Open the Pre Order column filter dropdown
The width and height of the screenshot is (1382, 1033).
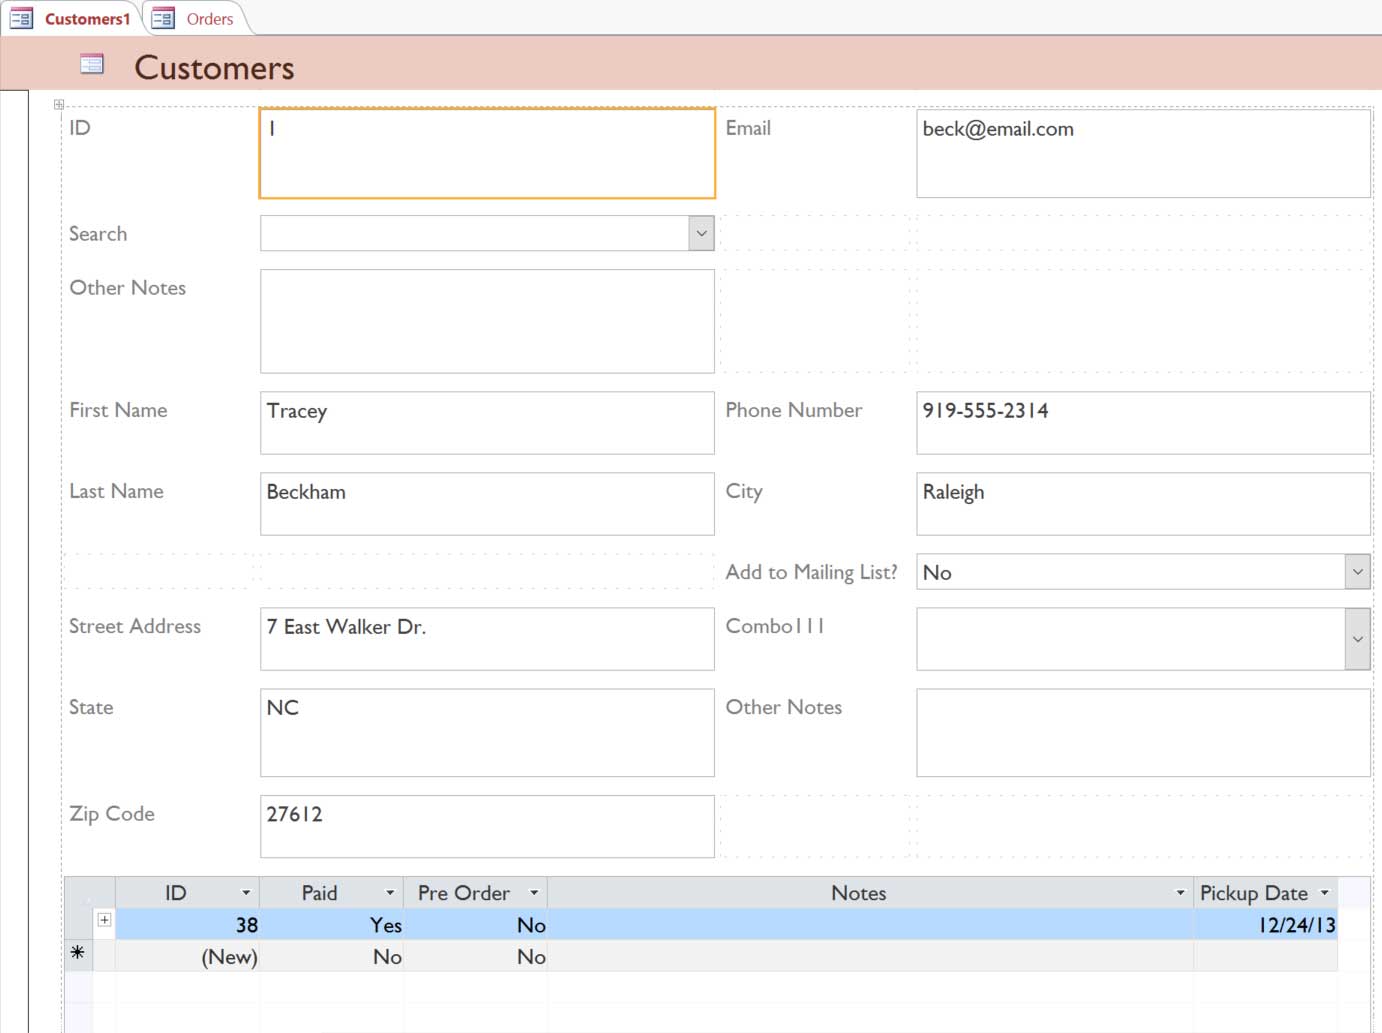534,893
